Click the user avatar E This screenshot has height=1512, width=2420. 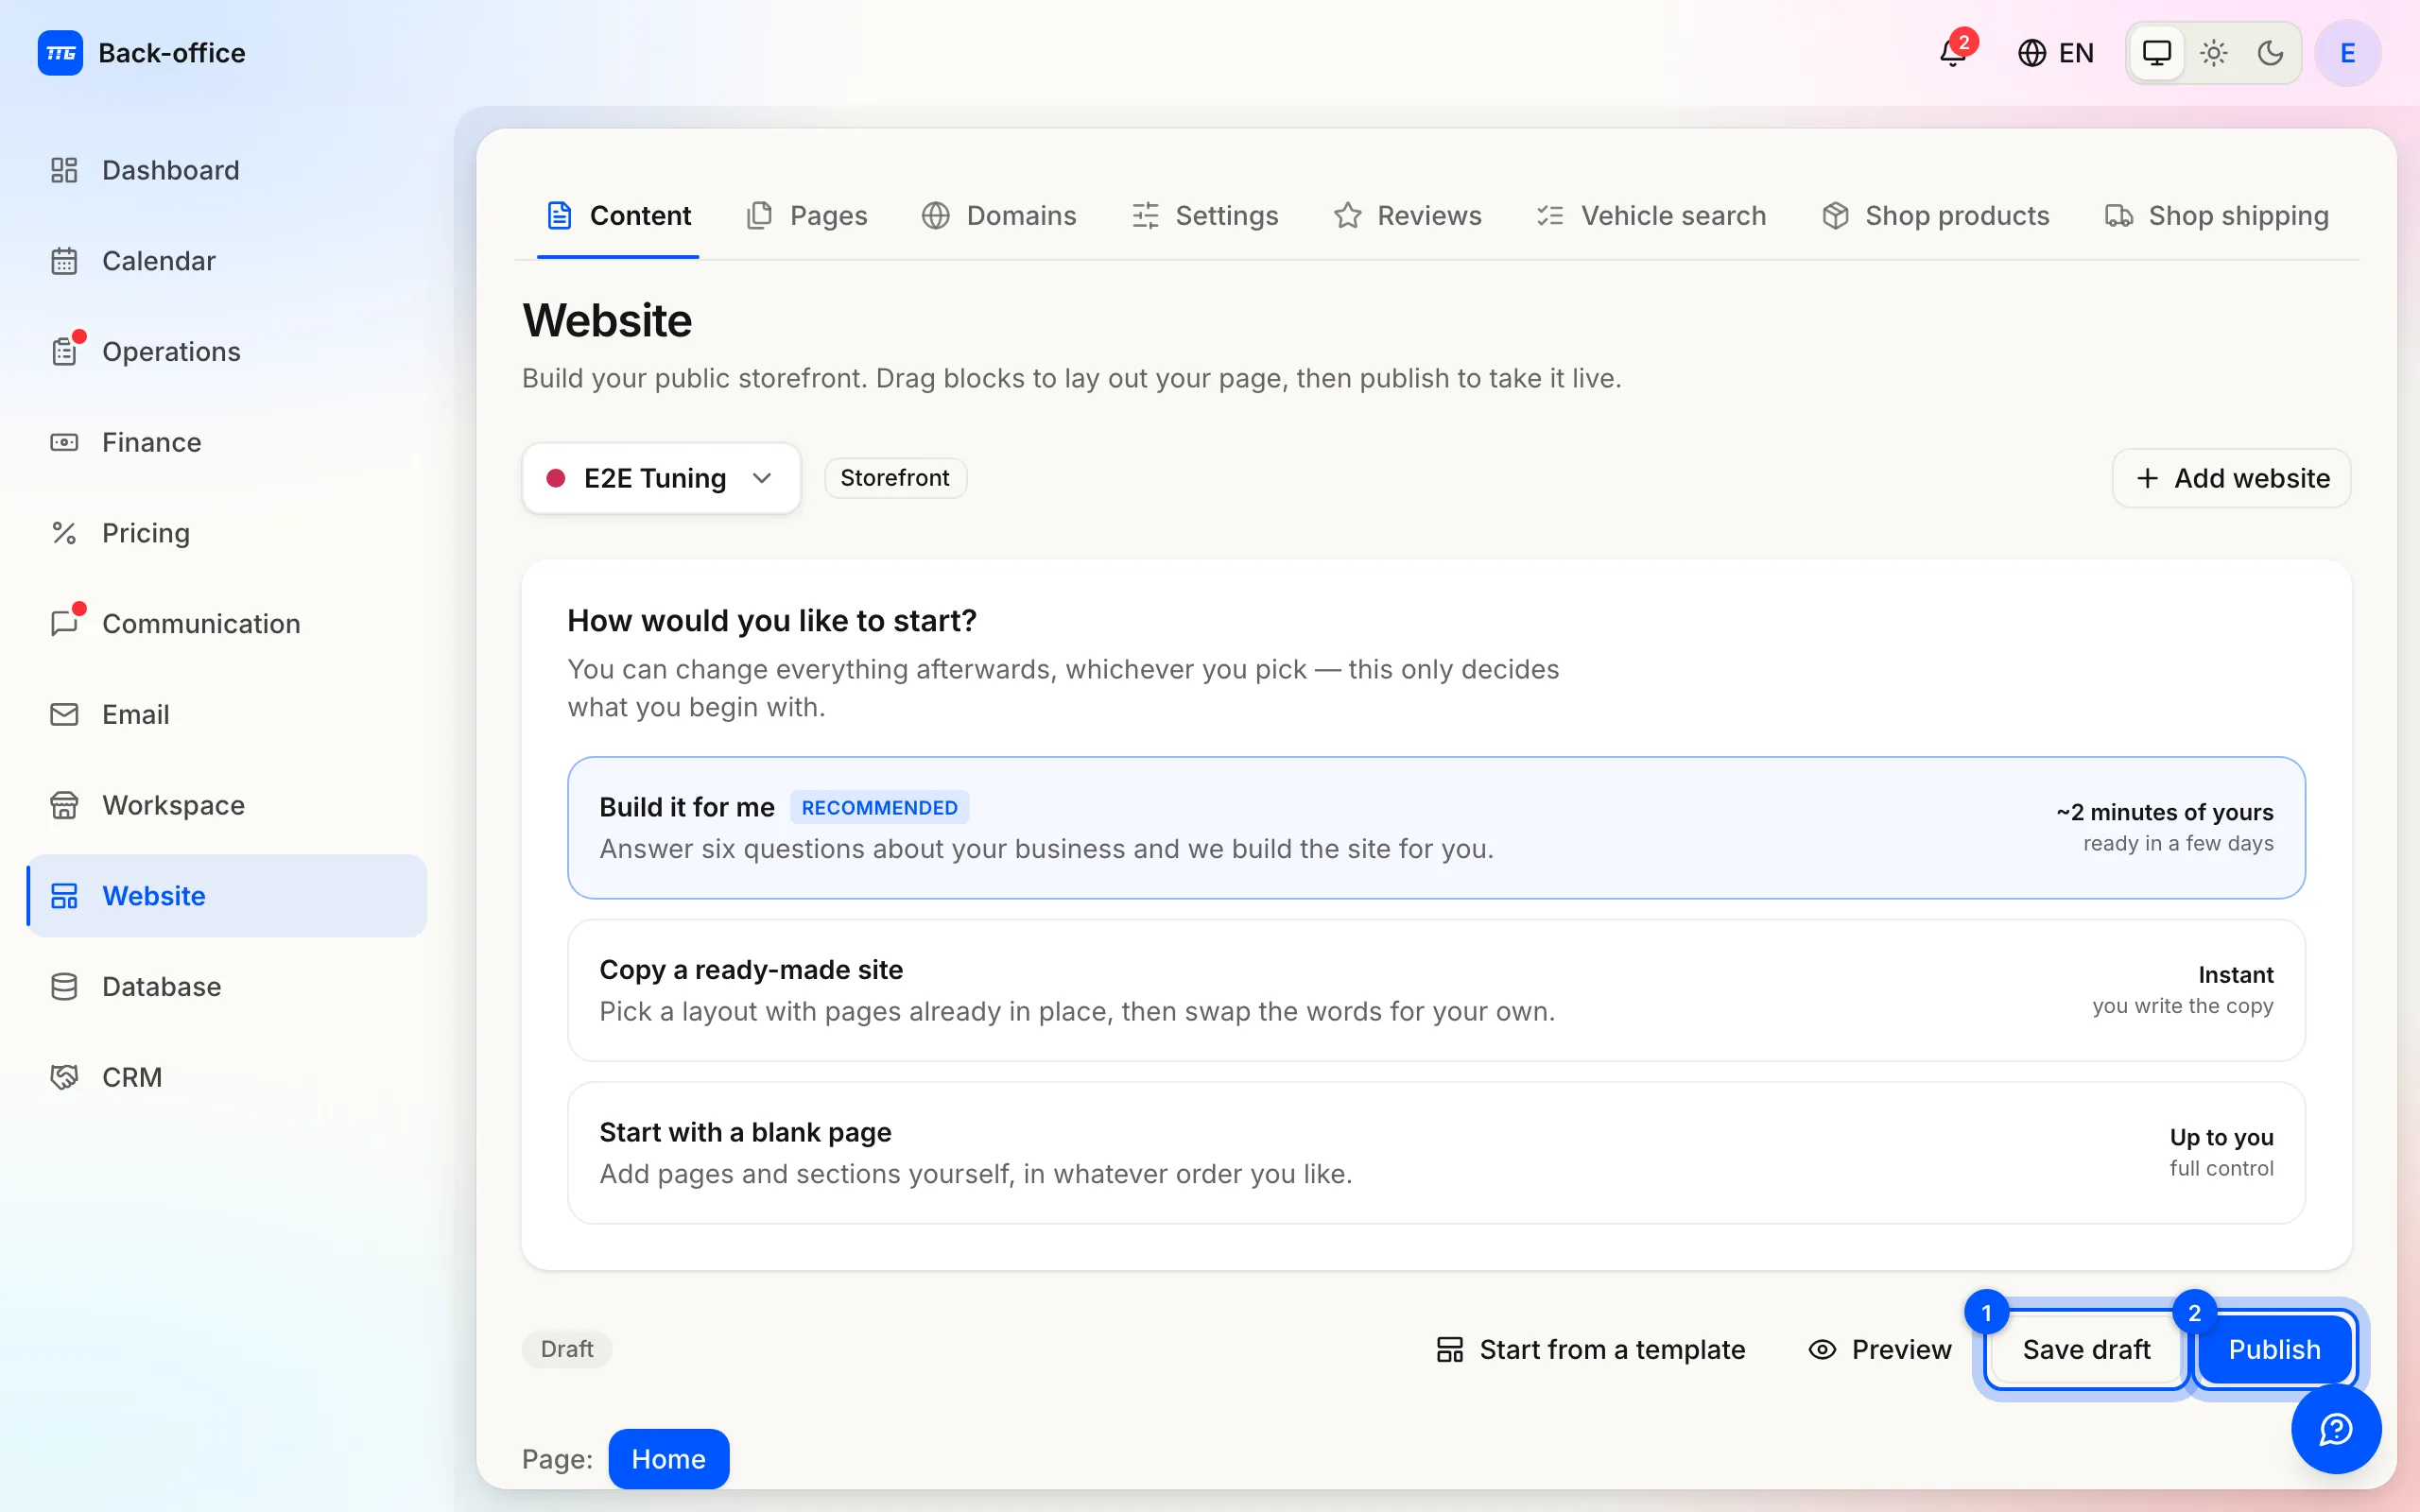tap(2347, 53)
